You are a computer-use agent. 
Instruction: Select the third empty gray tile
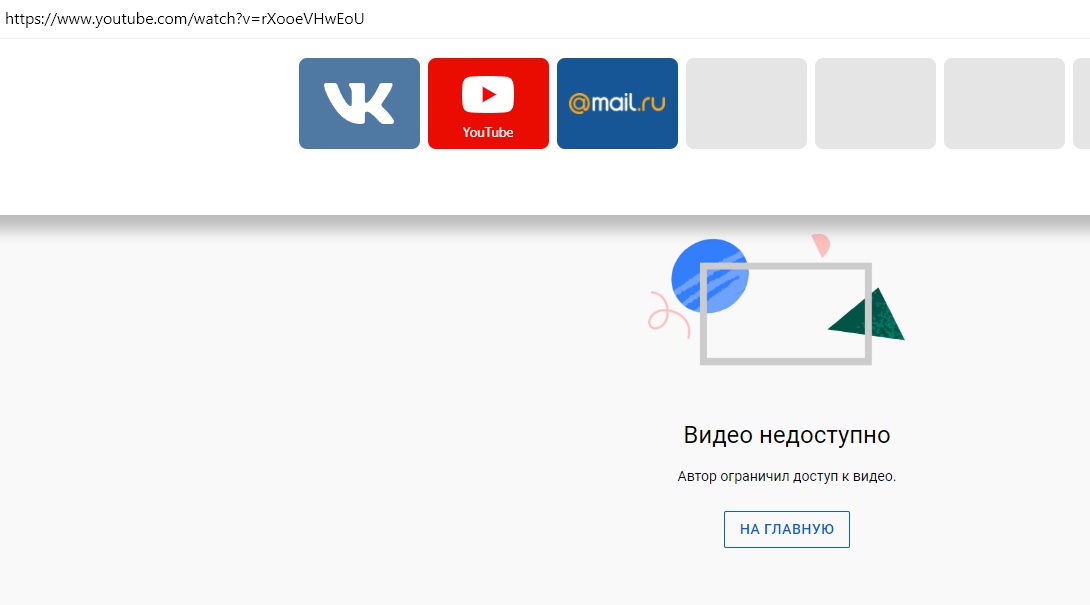pos(1004,104)
